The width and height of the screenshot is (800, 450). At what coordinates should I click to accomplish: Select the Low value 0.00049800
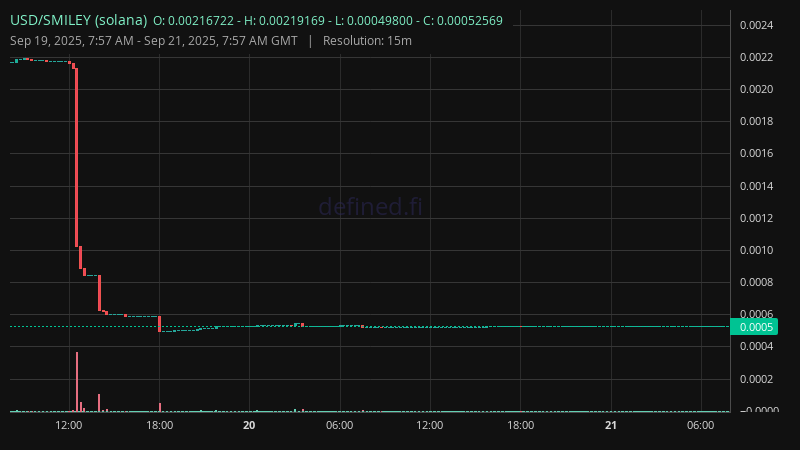click(x=380, y=21)
